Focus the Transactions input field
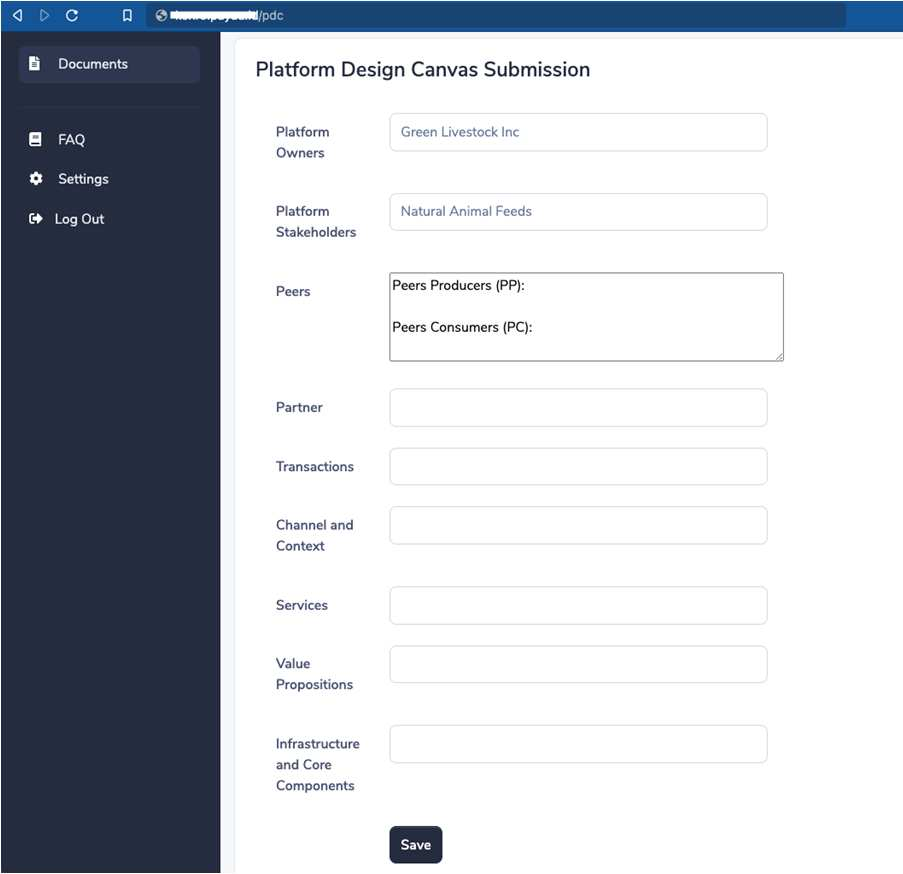 click(x=578, y=466)
